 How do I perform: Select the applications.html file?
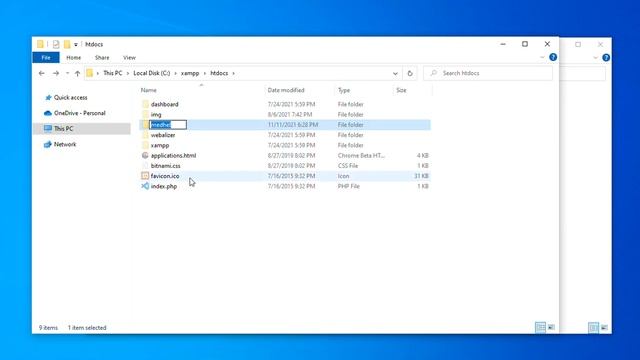pyautogui.click(x=173, y=156)
